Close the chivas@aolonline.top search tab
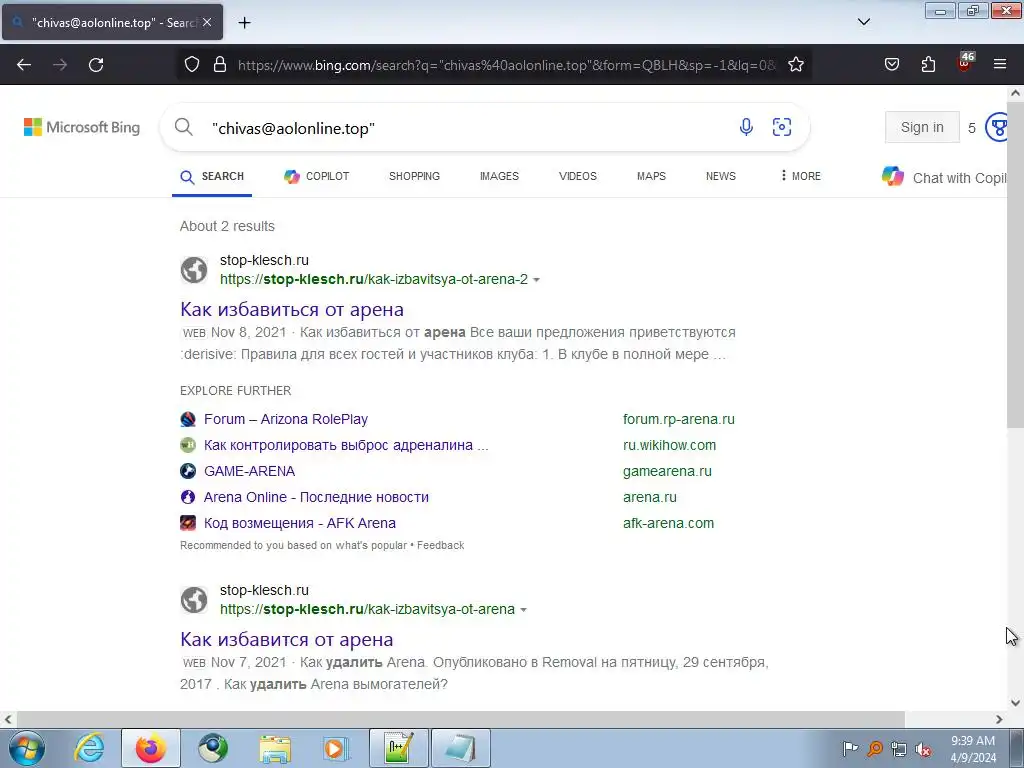Image resolution: width=1024 pixels, height=768 pixels. coord(207,22)
